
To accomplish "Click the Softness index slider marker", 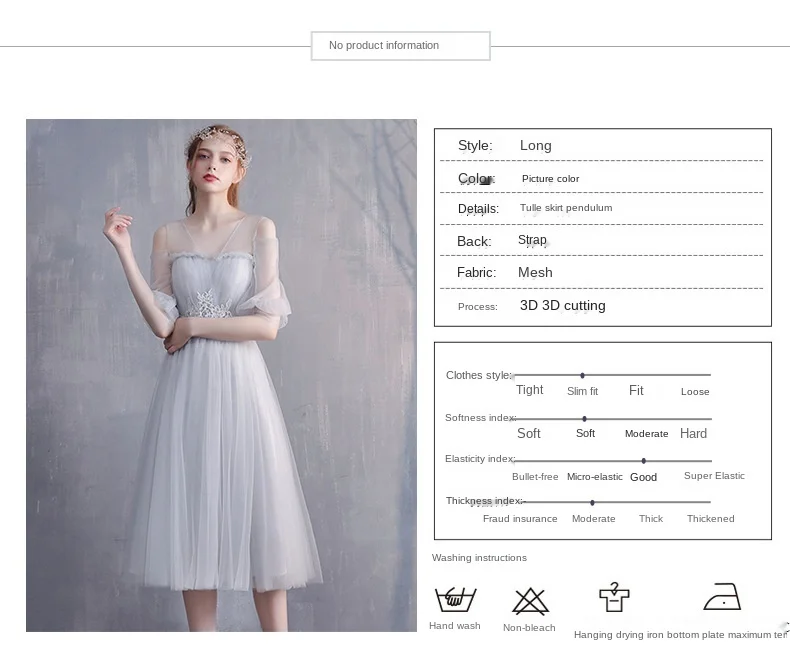I will [x=584, y=419].
